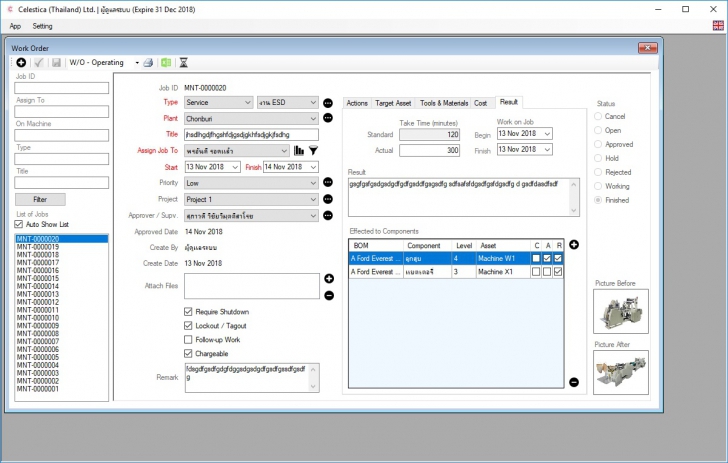Add a row to Effected to Components
Viewport: 728px width, 463px height.
coord(574,245)
